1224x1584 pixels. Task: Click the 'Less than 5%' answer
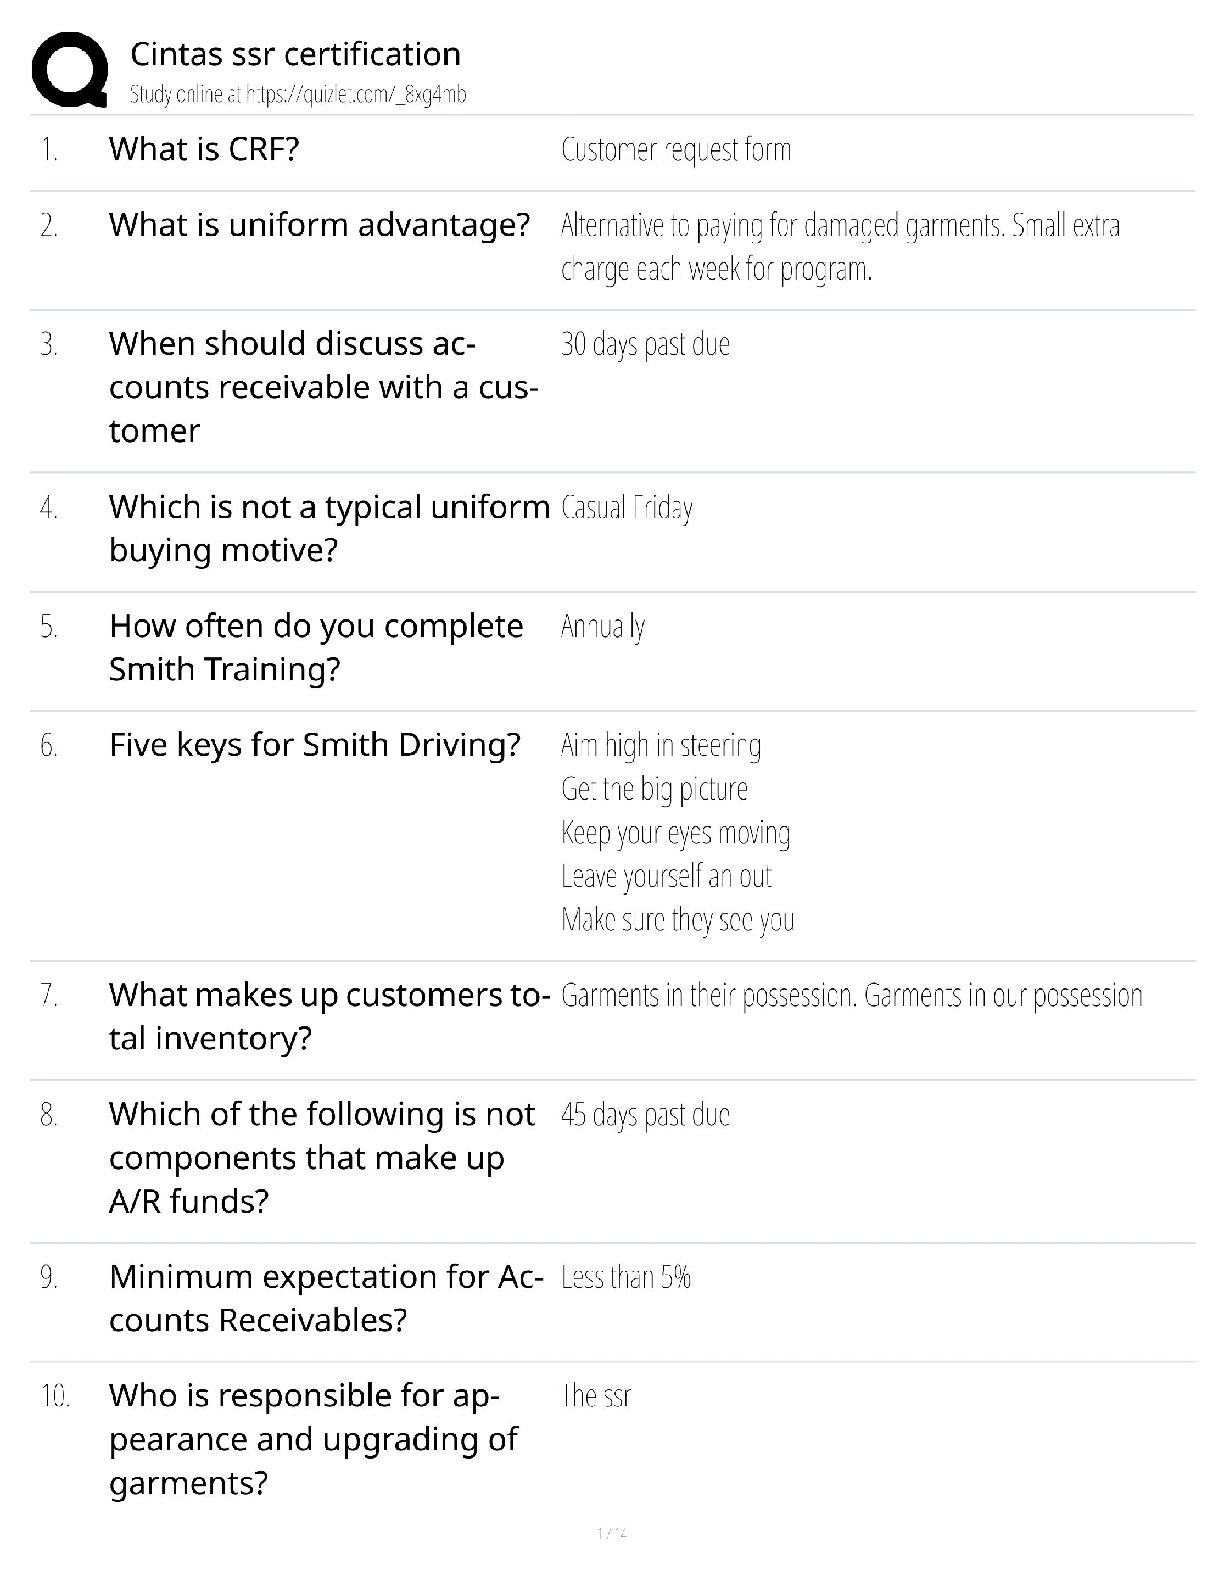(625, 1278)
